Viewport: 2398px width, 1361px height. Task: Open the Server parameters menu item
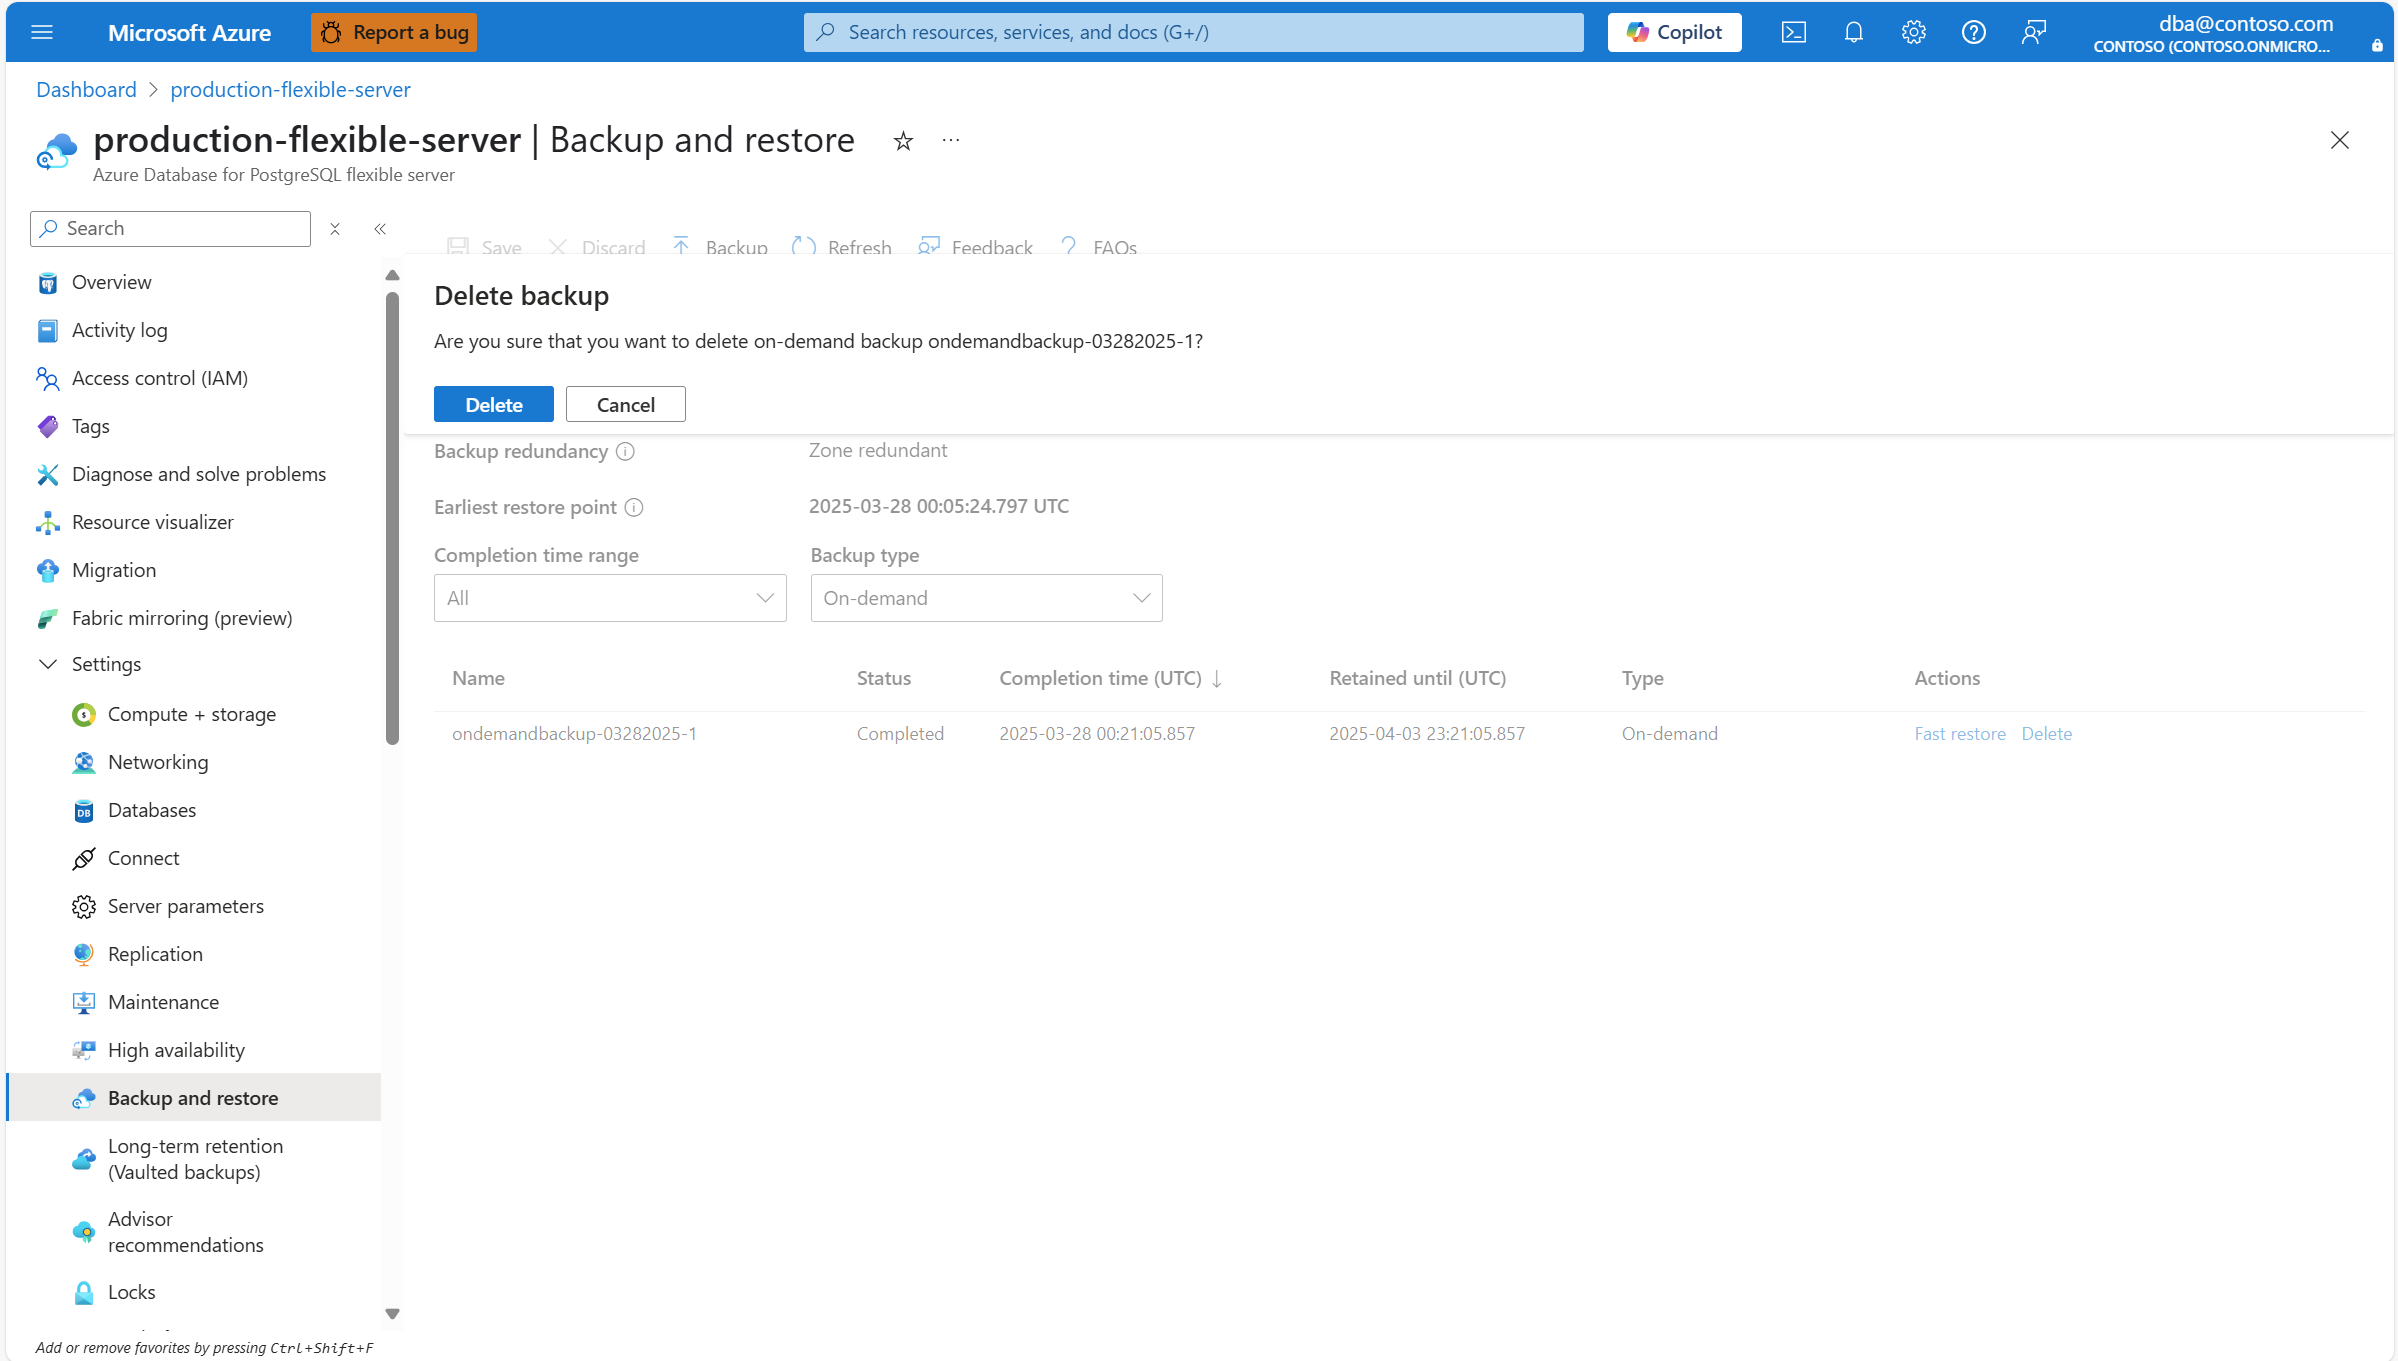pos(186,906)
